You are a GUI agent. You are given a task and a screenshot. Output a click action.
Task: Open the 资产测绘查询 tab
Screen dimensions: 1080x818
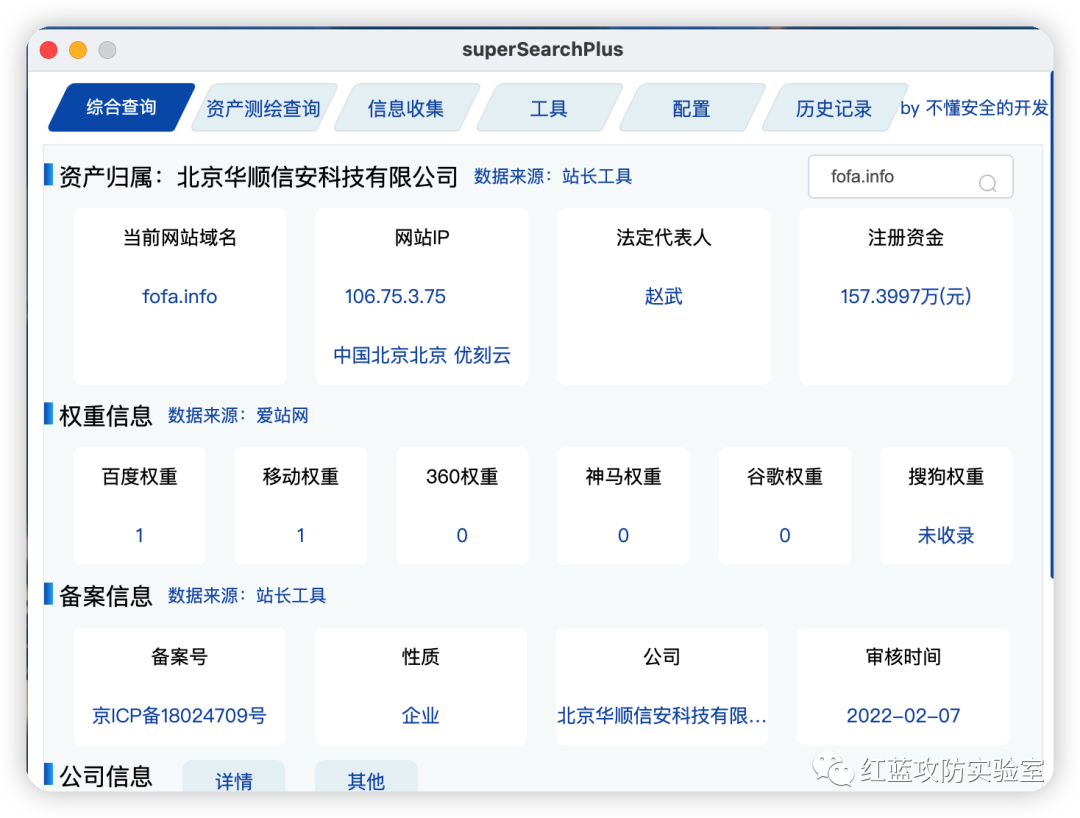[263, 109]
